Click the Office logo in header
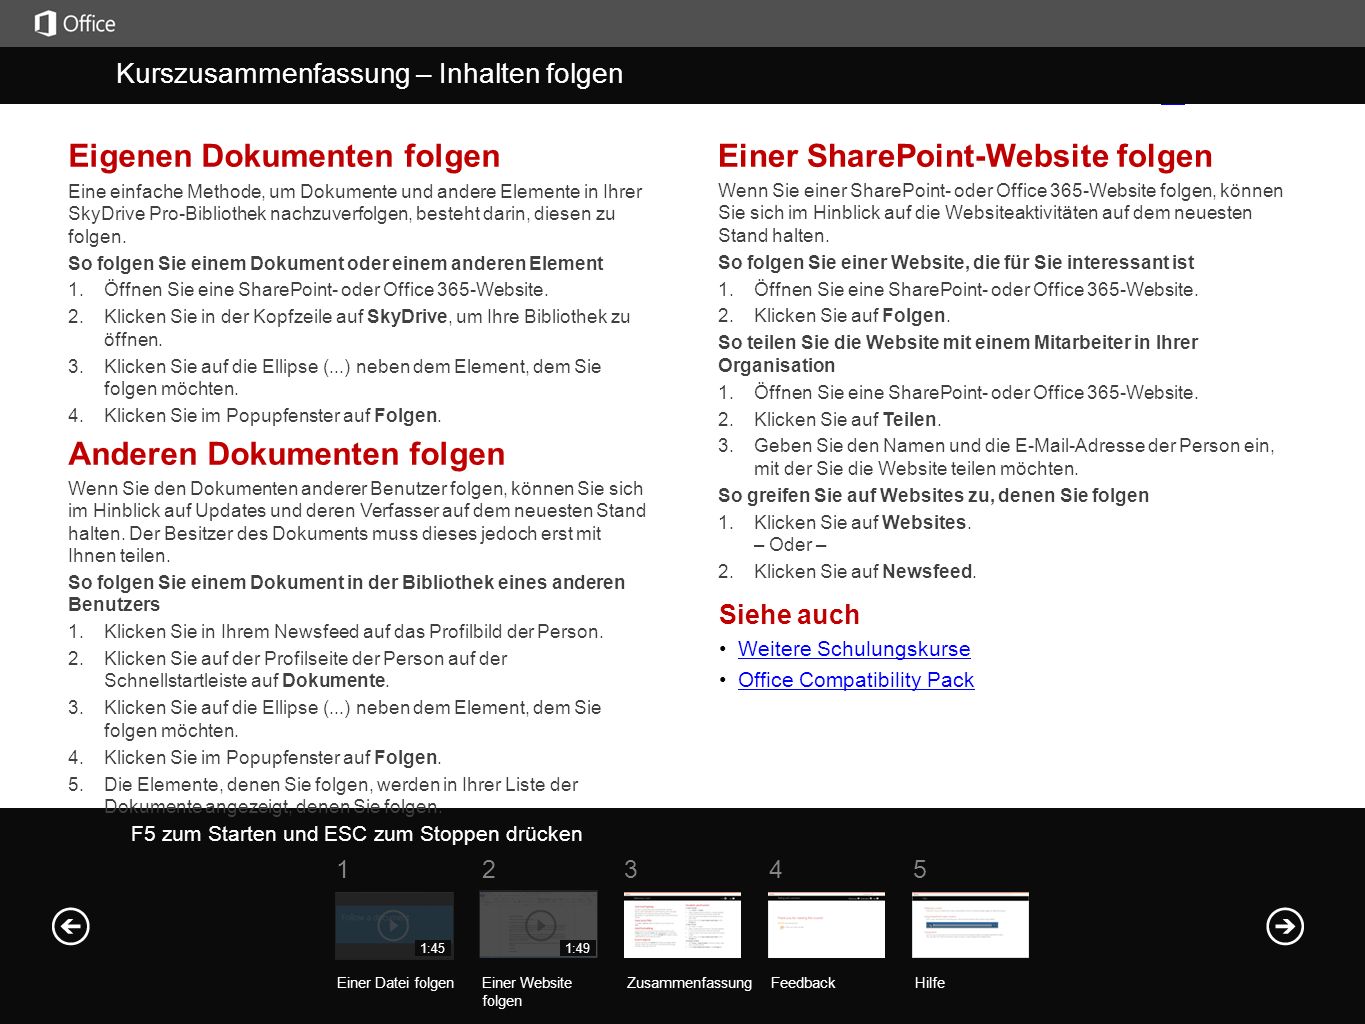This screenshot has height=1024, width=1365. coord(75,23)
